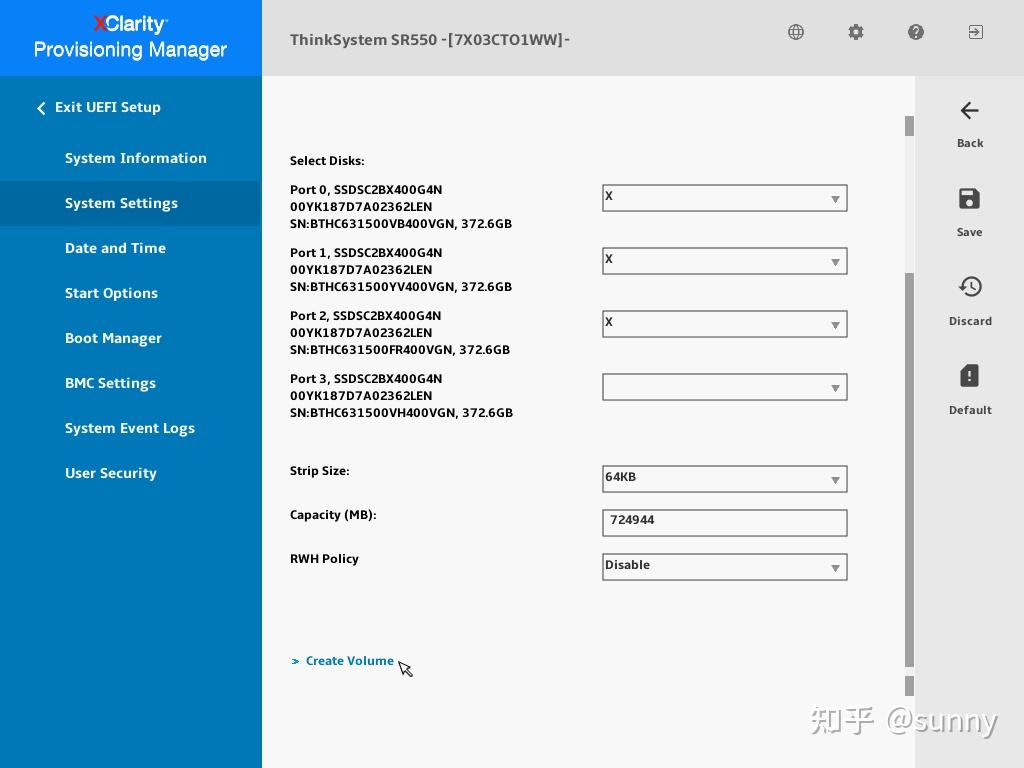
Task: Restore defaults with the Default icon
Action: [969, 376]
